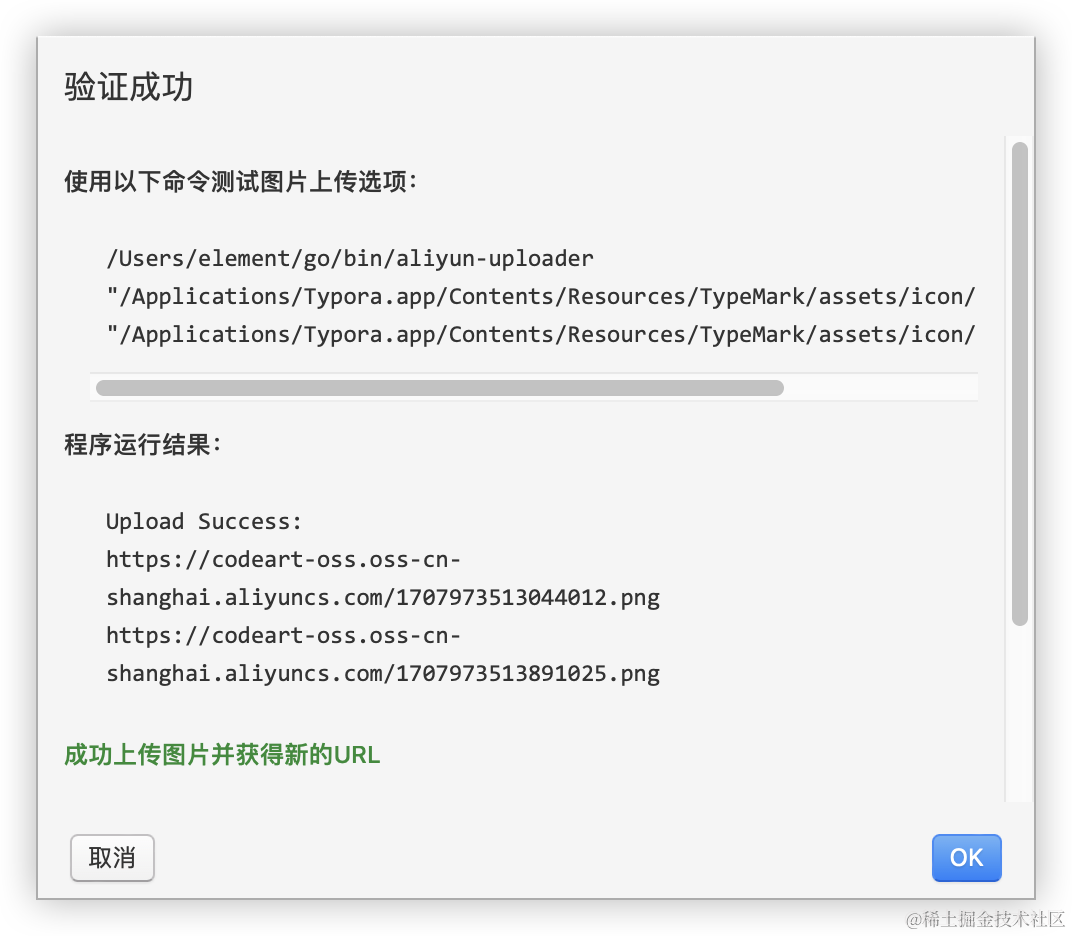The image size is (1072, 936).
Task: Click the URL ending in 1707973513044012.png
Action: (383, 578)
